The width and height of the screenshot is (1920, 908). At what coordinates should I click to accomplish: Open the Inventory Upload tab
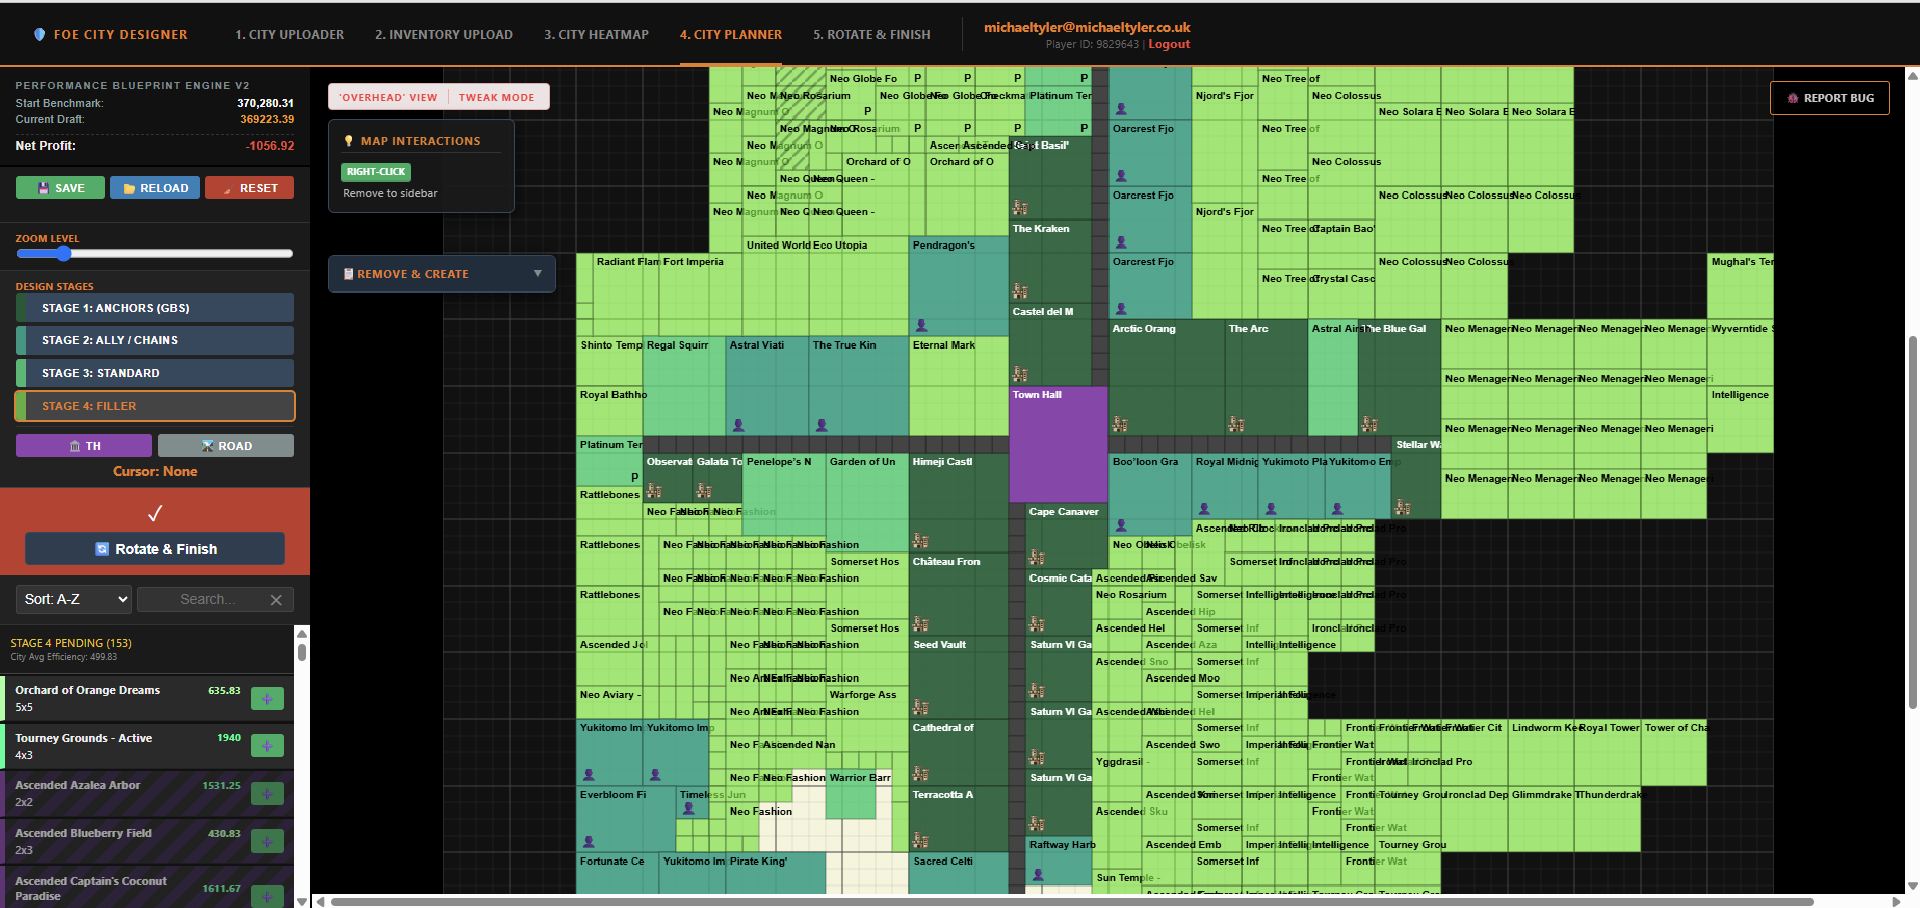click(x=444, y=34)
